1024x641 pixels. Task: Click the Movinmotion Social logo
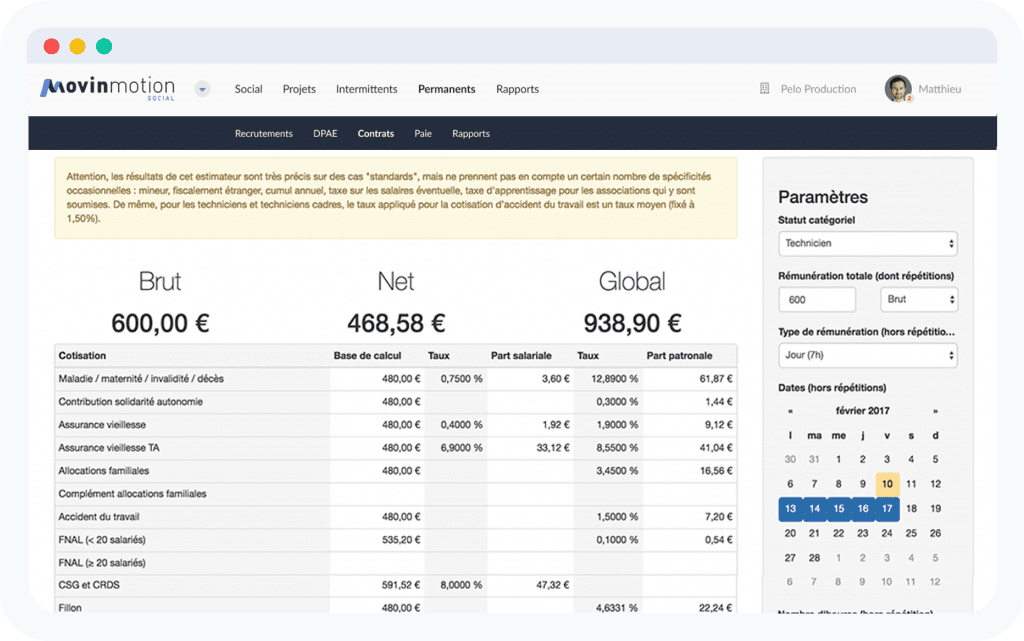(107, 89)
